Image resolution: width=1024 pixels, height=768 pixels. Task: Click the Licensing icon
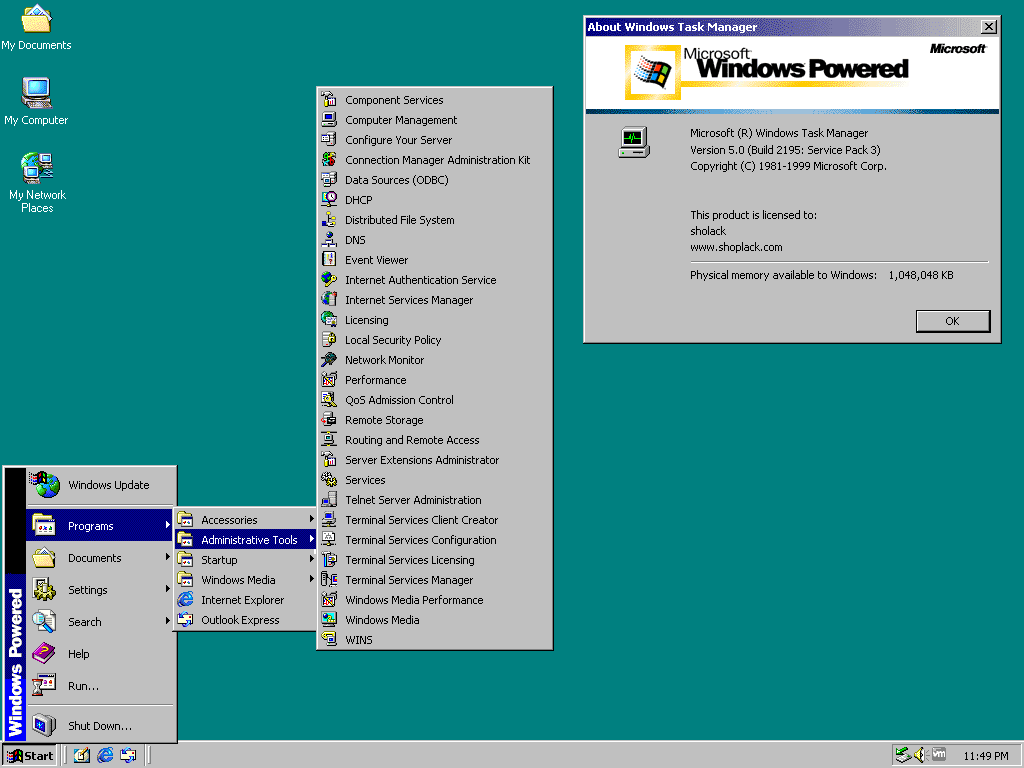tap(329, 320)
